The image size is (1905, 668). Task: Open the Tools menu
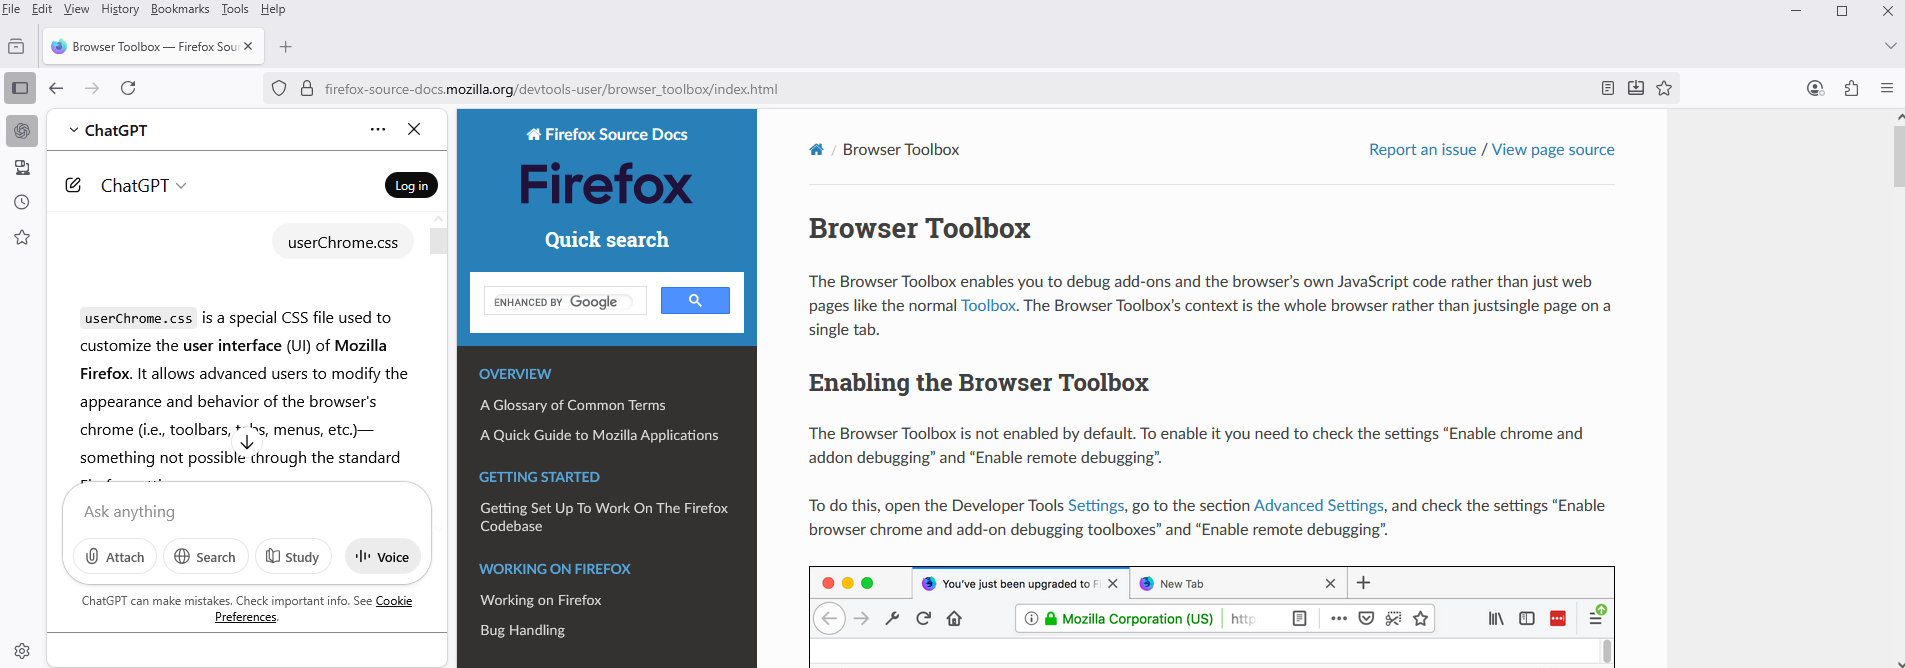point(235,9)
